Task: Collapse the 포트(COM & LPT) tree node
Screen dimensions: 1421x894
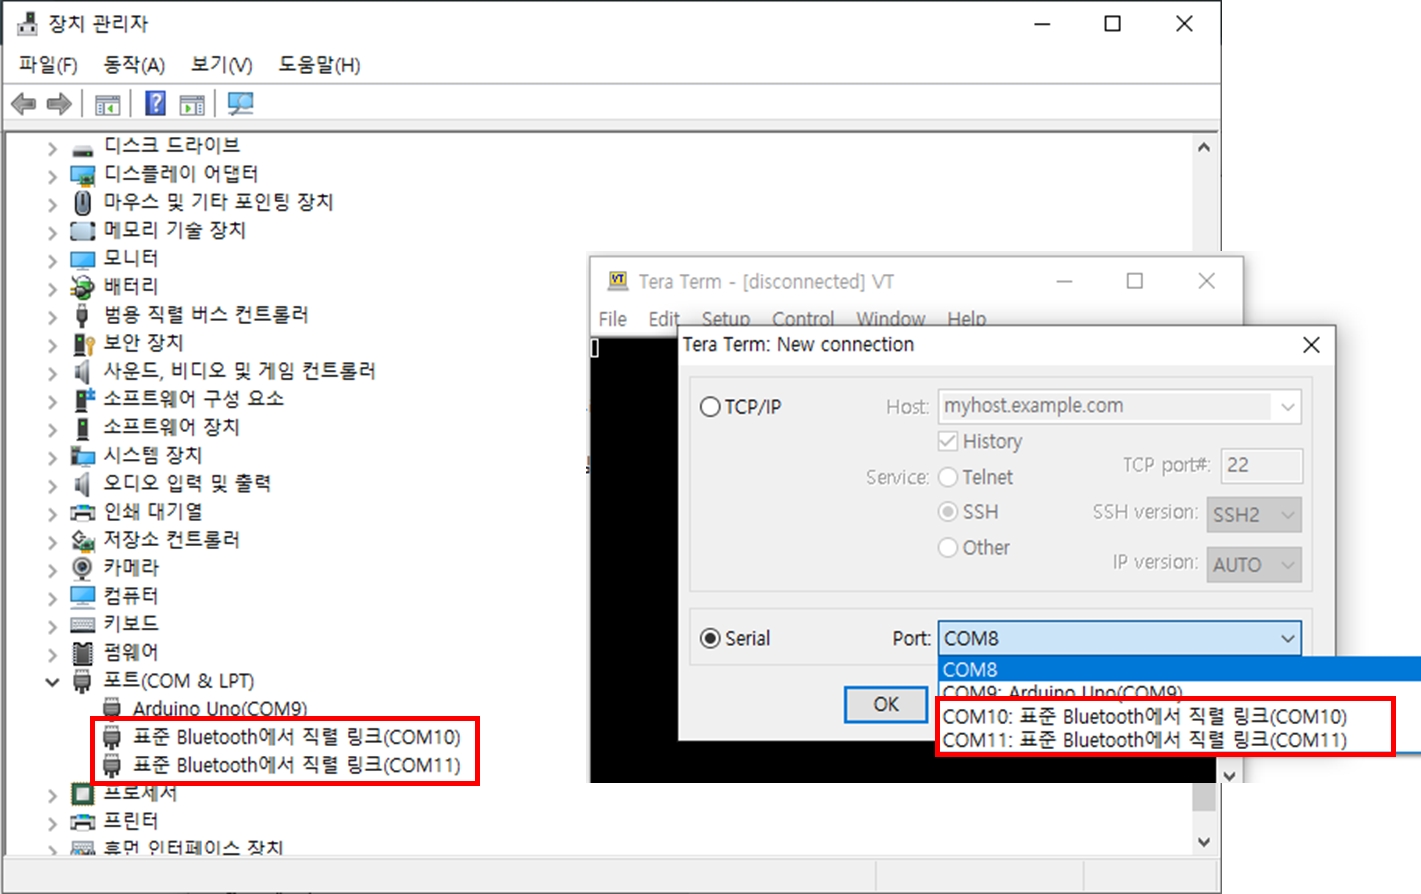Action: pos(52,682)
